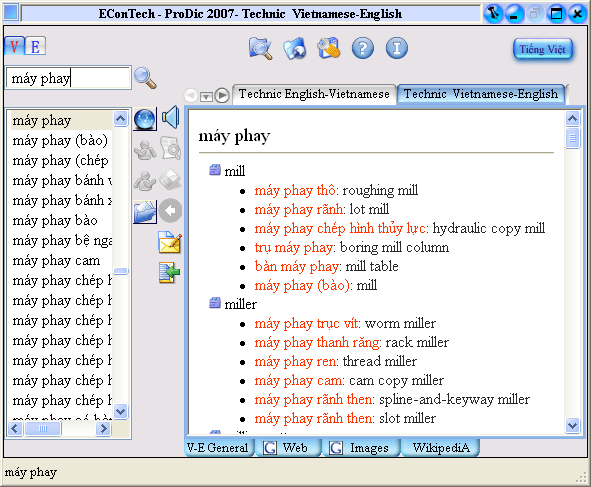Open the info icon in toolbar
Screen dimensions: 591x487
coord(397,48)
